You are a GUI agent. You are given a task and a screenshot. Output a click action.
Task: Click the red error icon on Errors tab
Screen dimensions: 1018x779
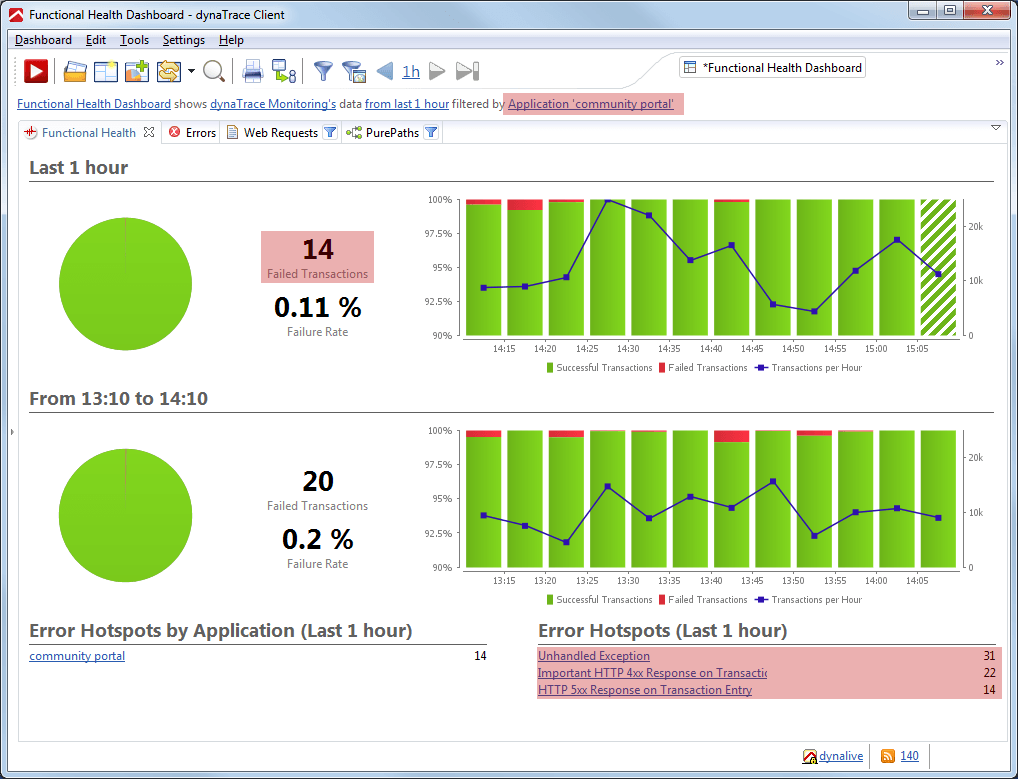click(x=175, y=132)
